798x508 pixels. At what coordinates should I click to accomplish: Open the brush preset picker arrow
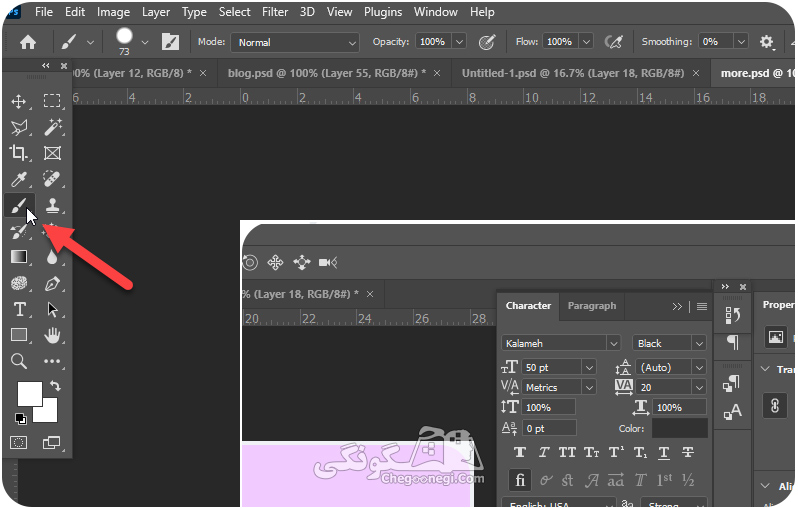[145, 42]
